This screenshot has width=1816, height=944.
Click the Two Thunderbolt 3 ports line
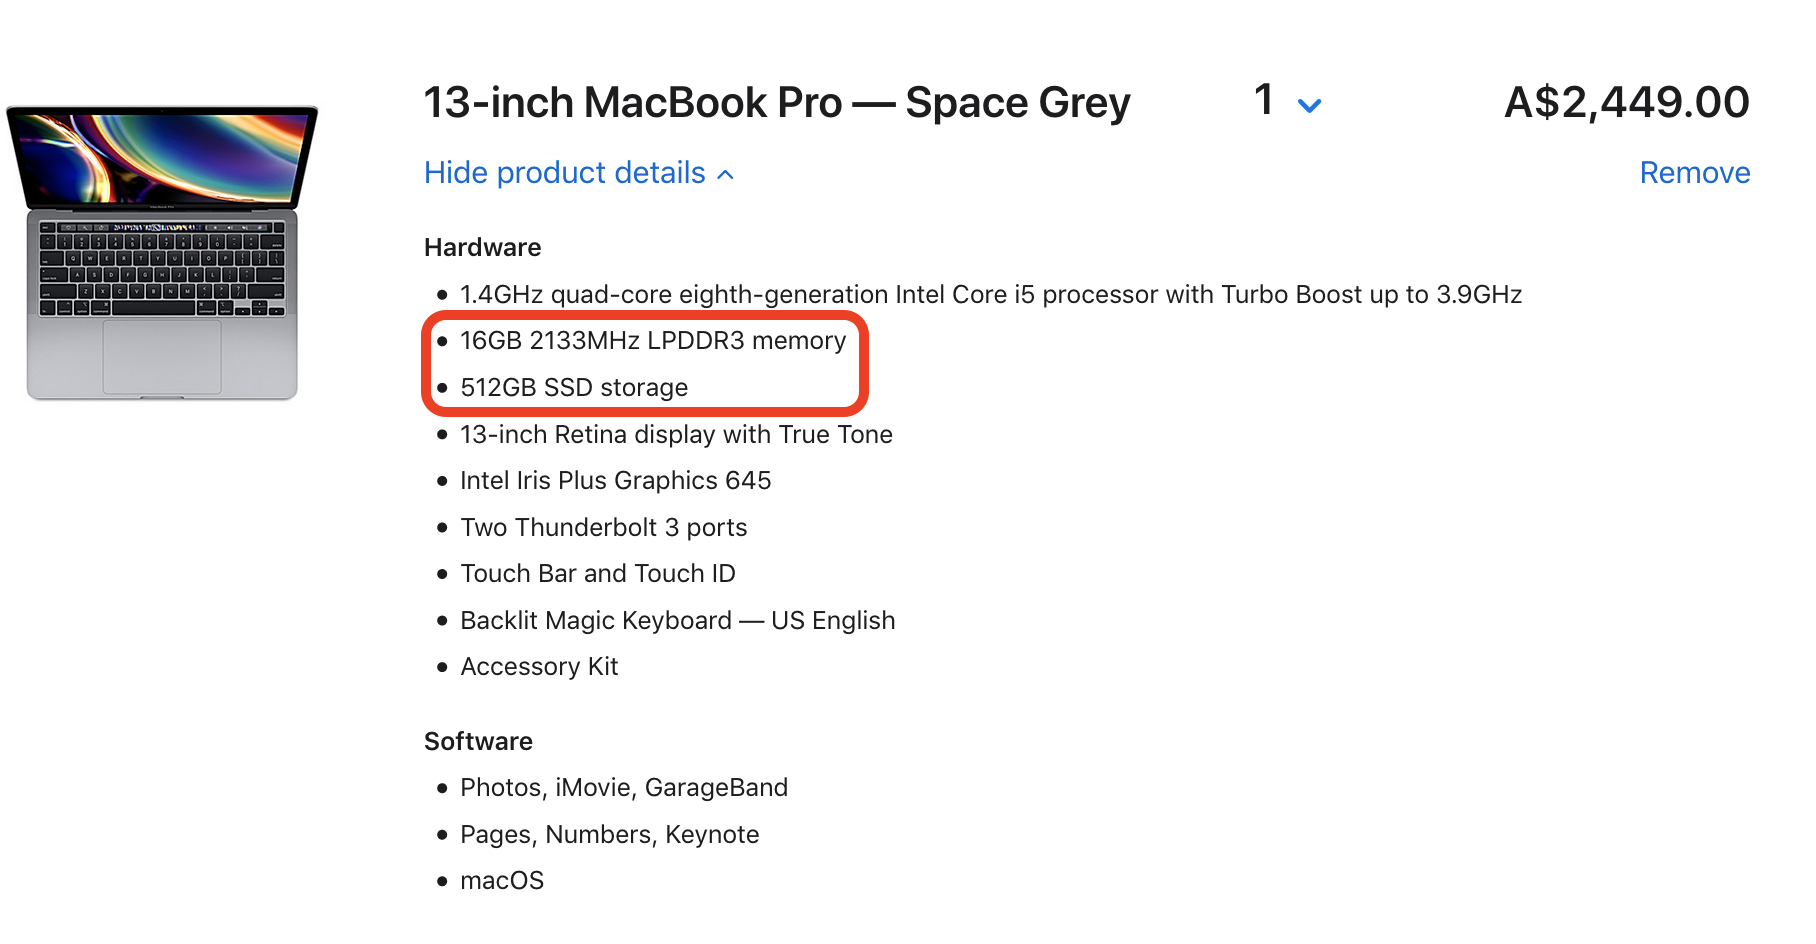(x=603, y=528)
